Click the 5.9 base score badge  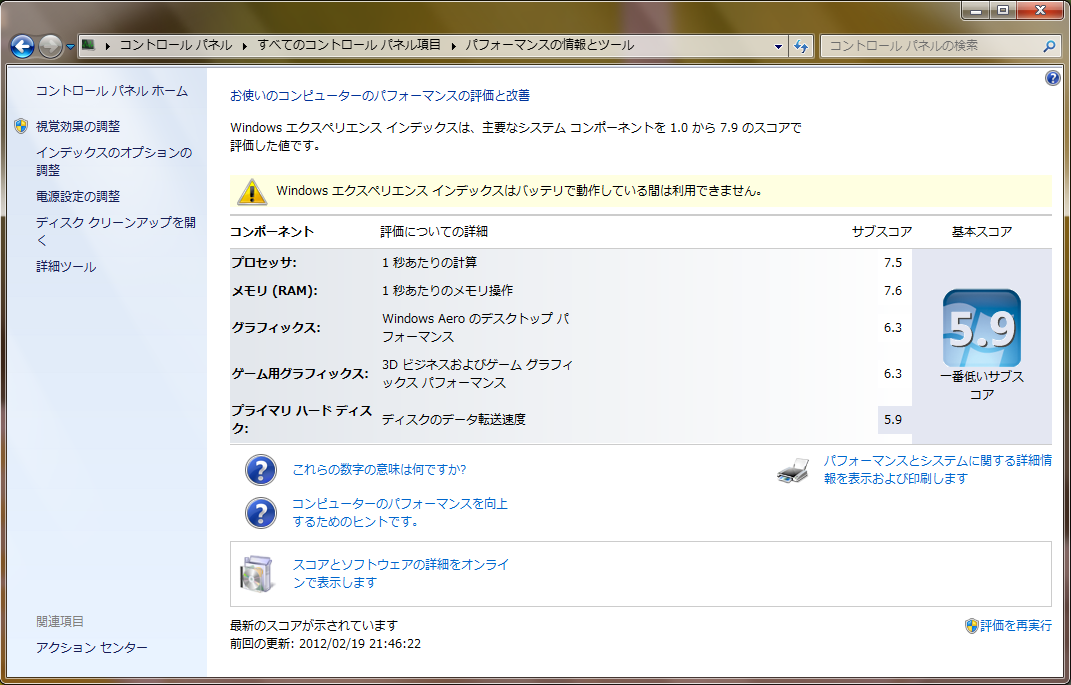coord(982,328)
